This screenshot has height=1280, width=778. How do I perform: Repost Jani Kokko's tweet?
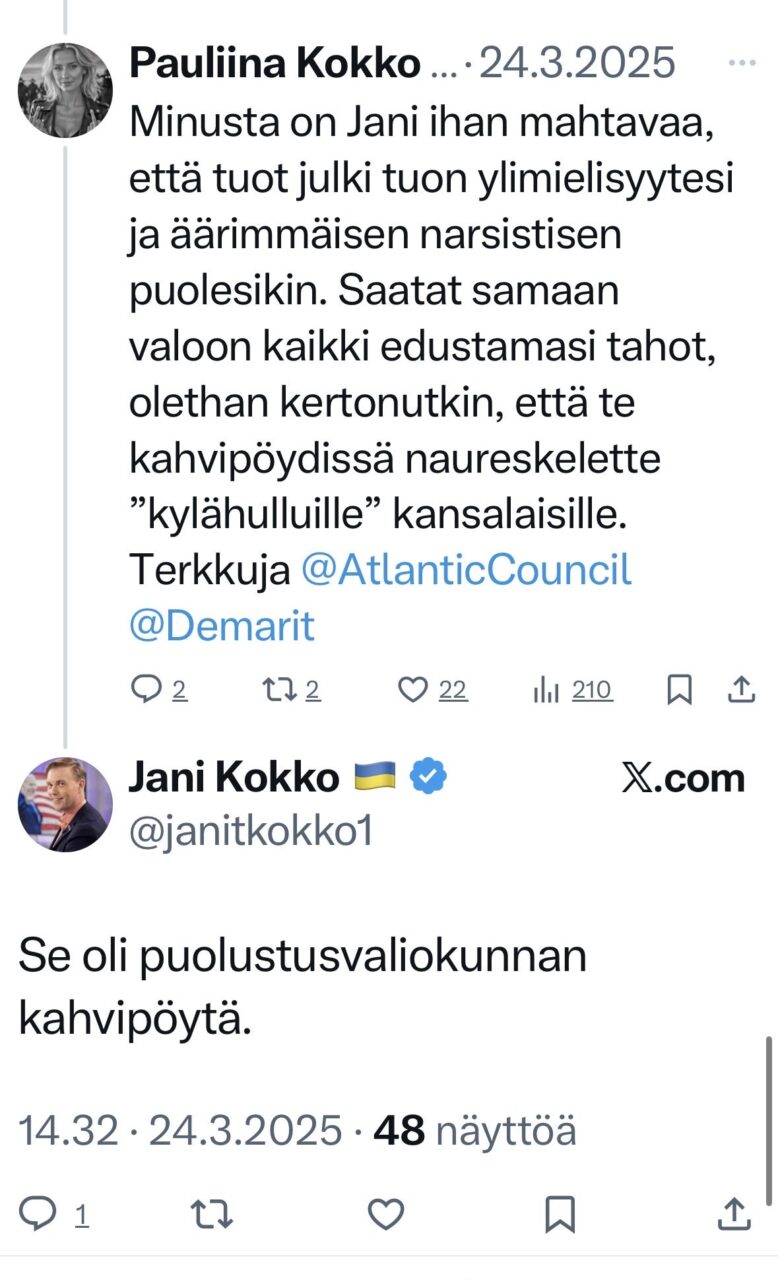pos(212,1214)
